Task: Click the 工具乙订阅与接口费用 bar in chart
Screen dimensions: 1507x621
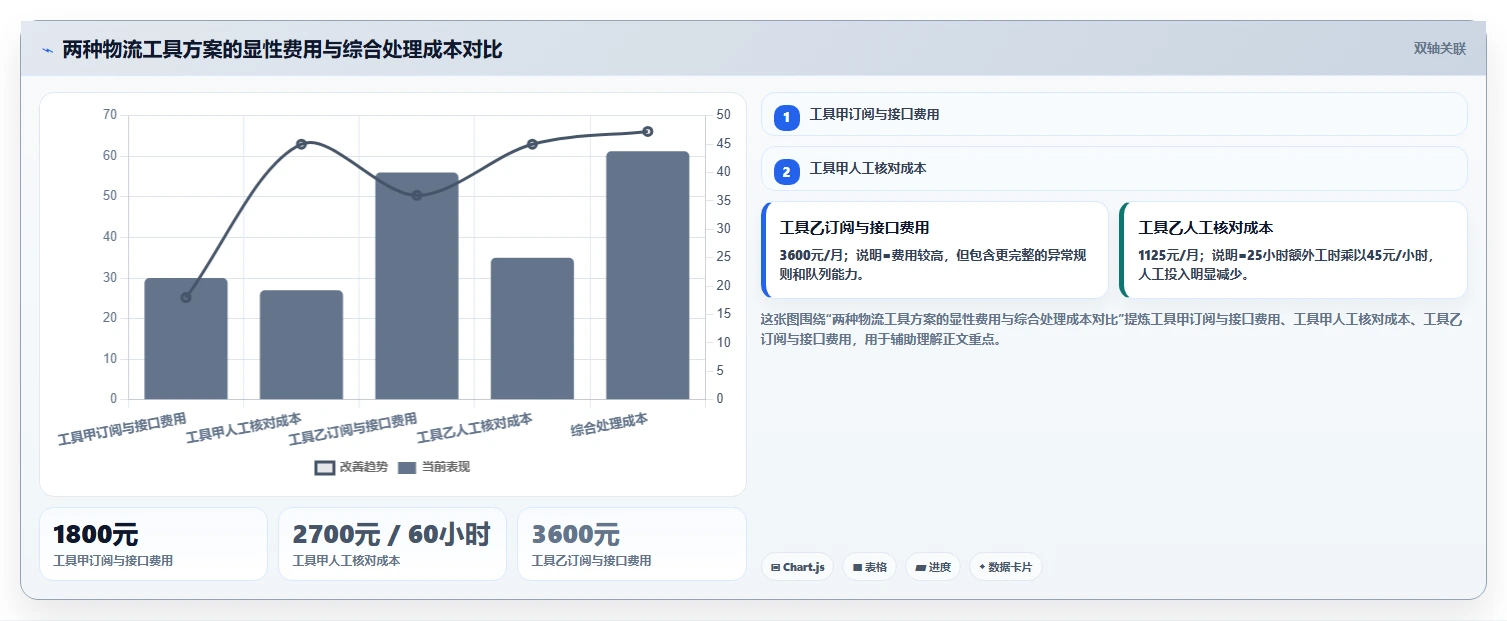Action: (x=416, y=286)
